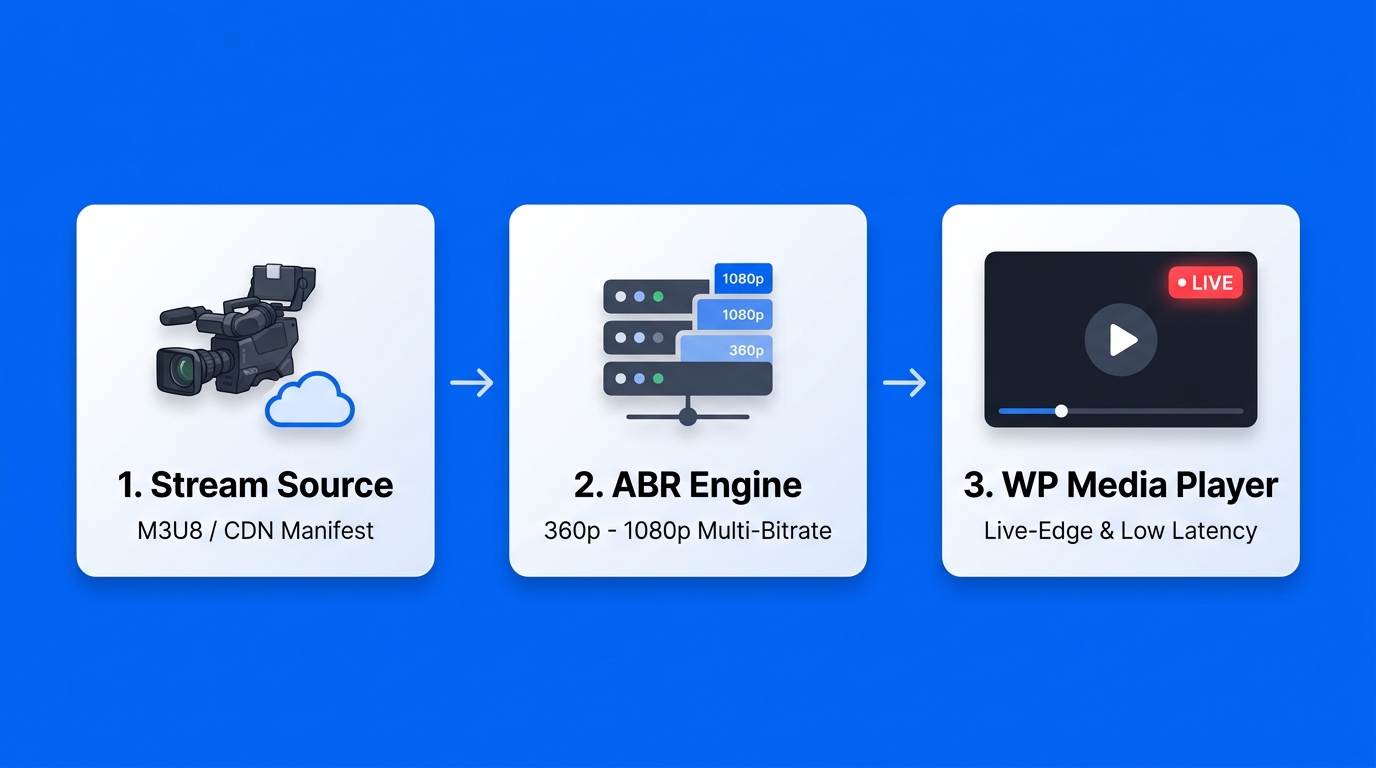
Task: Click the "Live-Edge & Low Latency" text
Action: pos(1121,530)
